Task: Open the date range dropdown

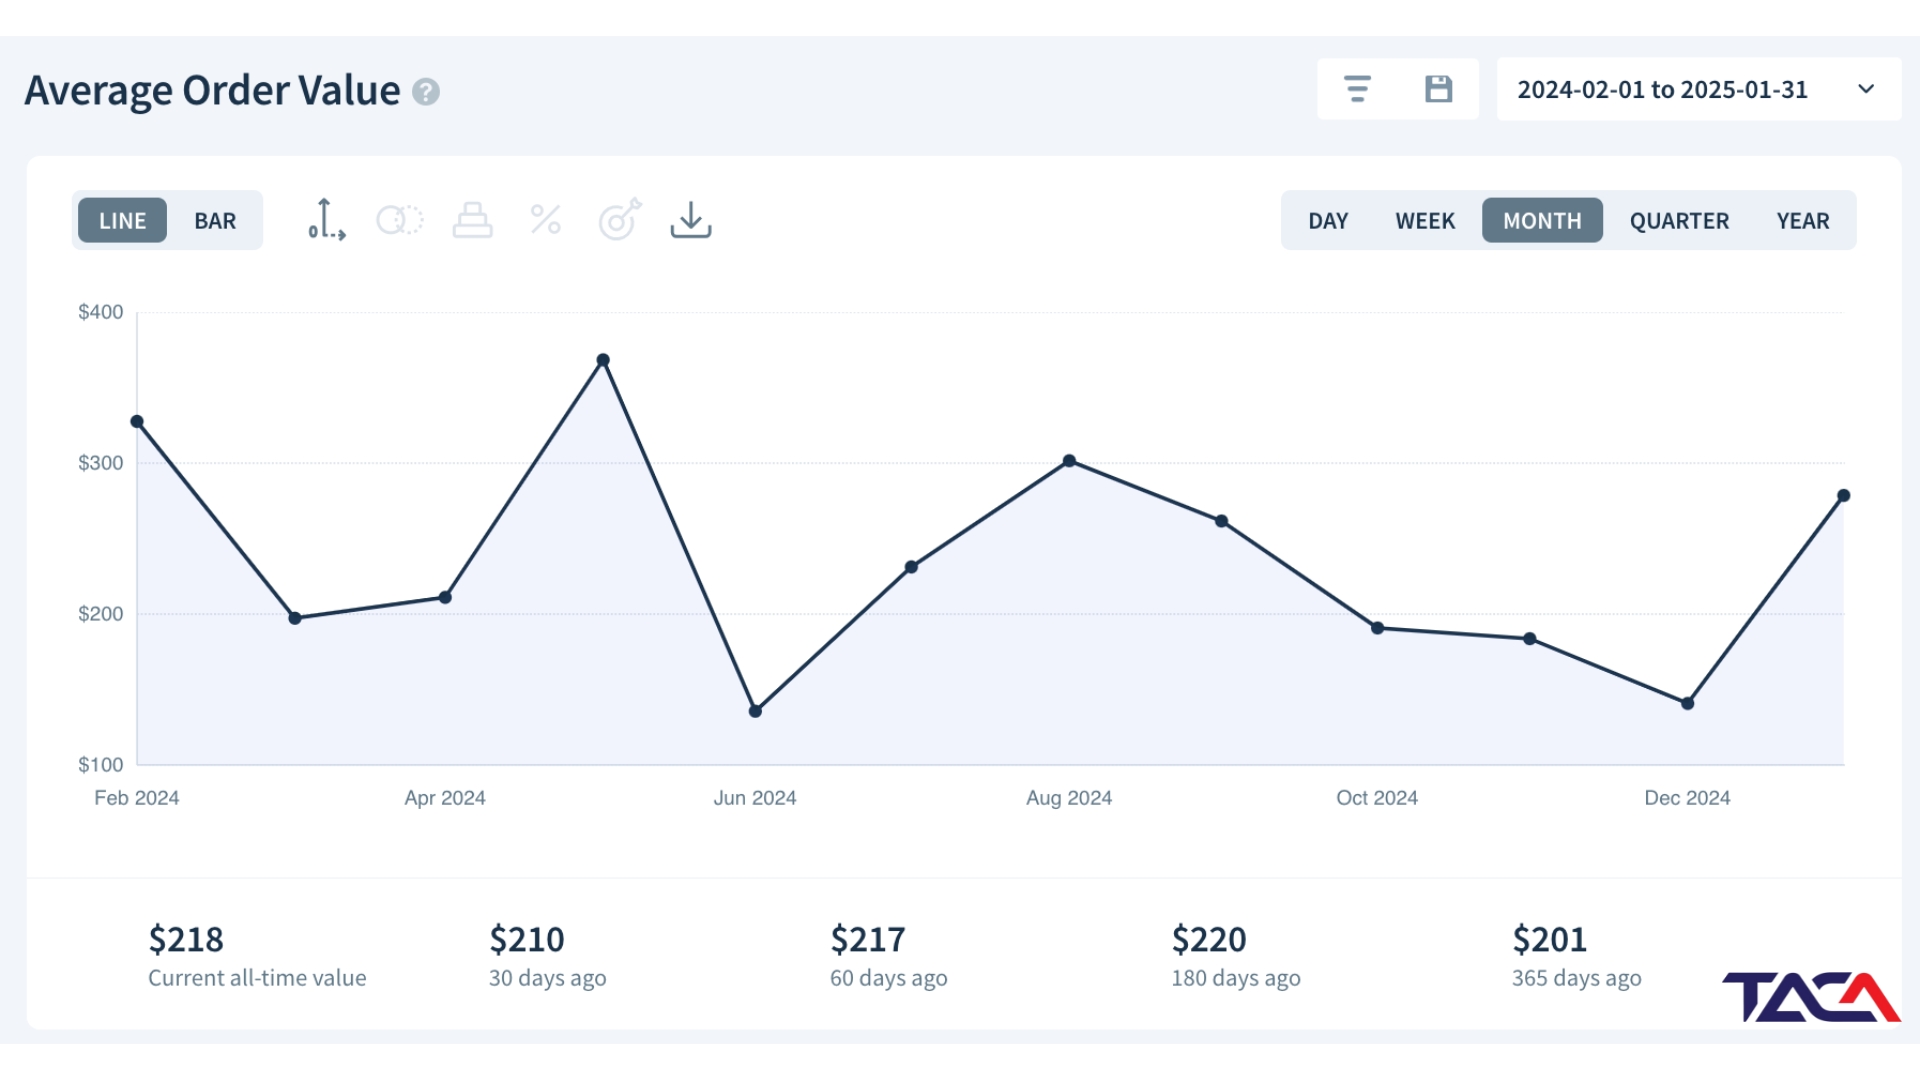Action: coord(1699,89)
